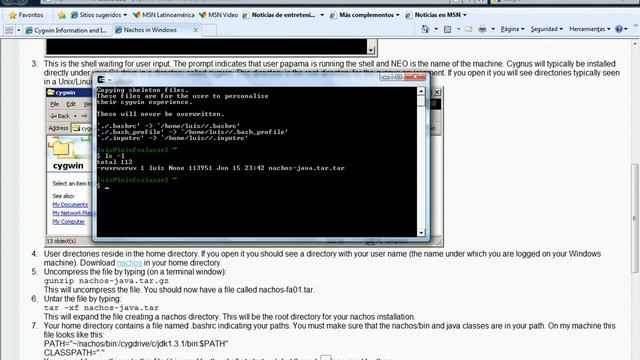
Task: Click the 'ls -l' command in terminal
Action: [x=115, y=156]
